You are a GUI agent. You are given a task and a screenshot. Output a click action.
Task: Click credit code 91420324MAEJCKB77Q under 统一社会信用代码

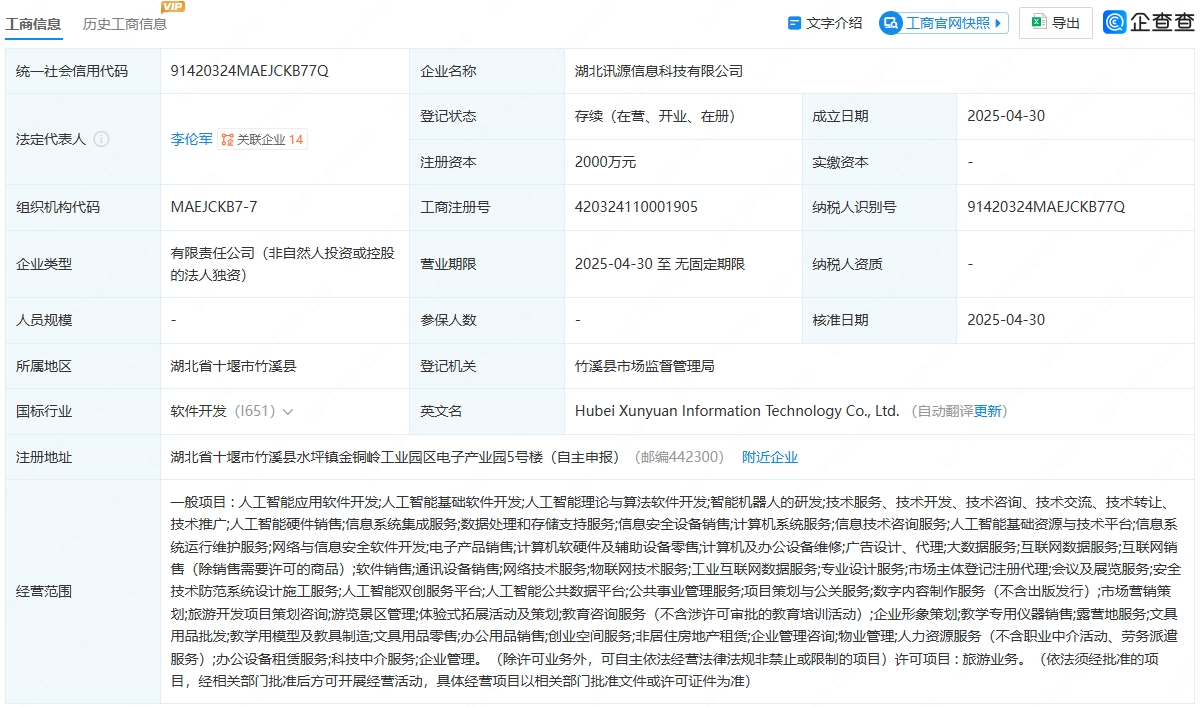click(249, 71)
